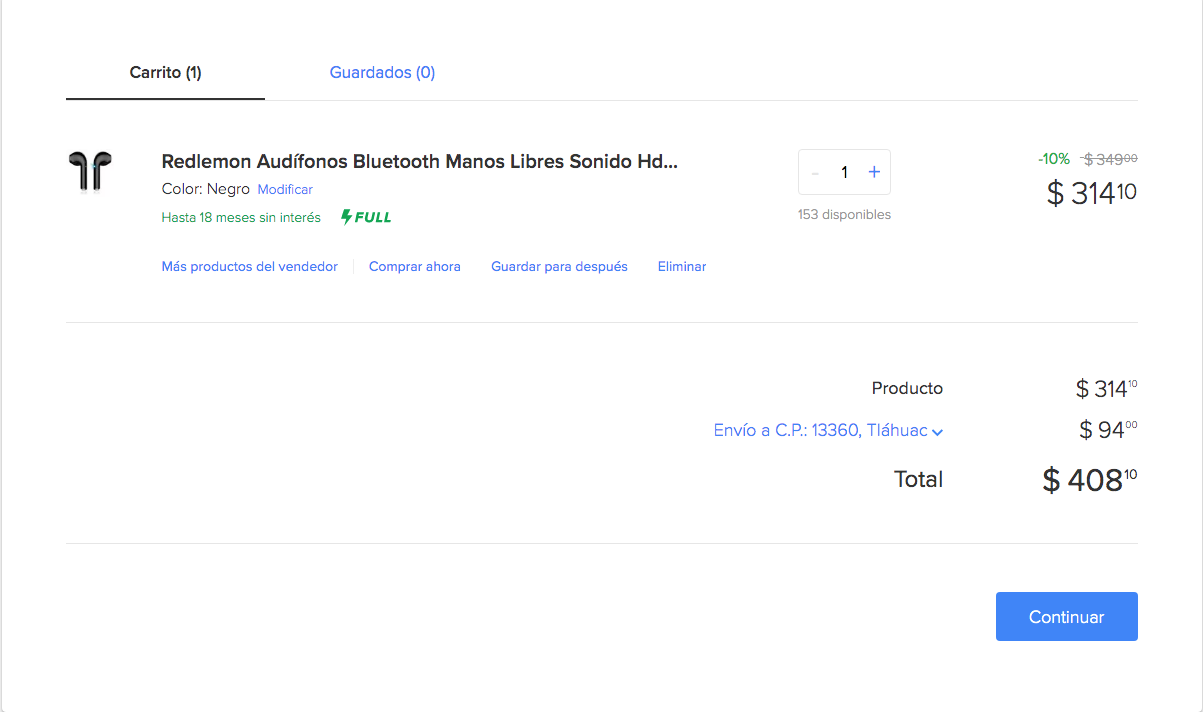Open the Guardados (0) tab
The height and width of the screenshot is (712, 1203).
click(x=382, y=73)
